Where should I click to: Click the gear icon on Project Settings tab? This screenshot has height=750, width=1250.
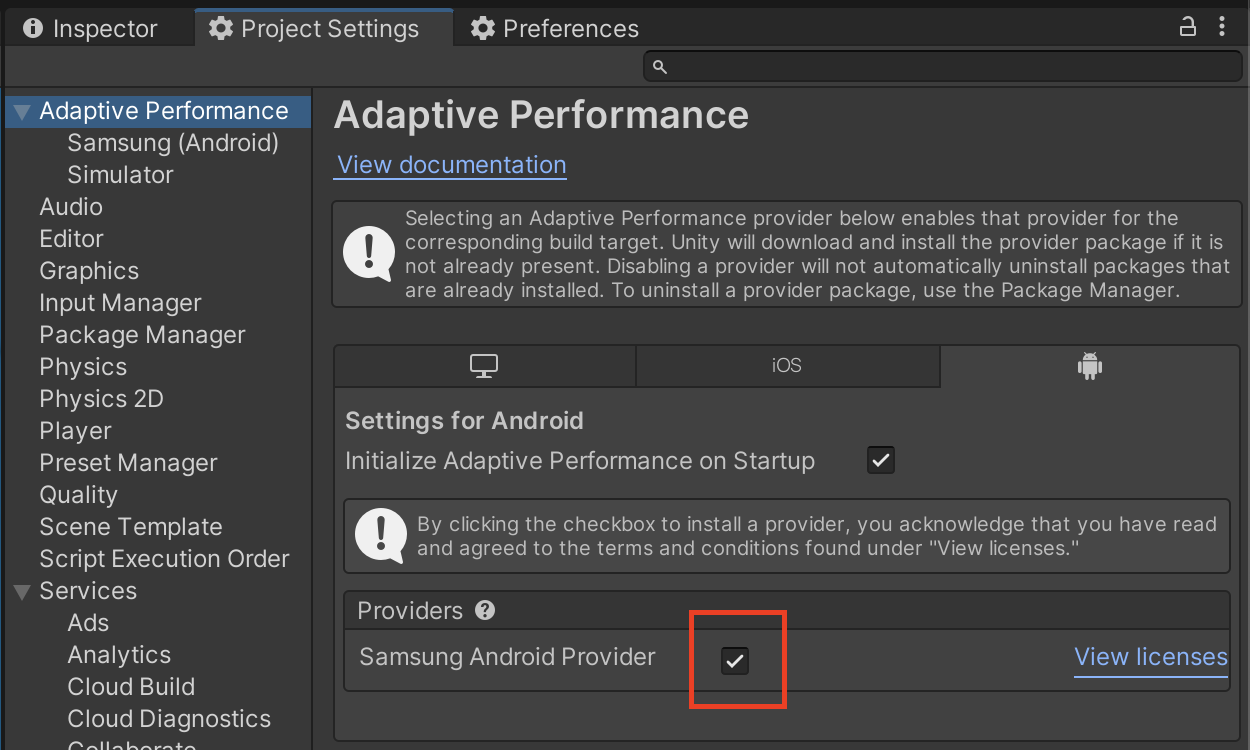pos(220,28)
